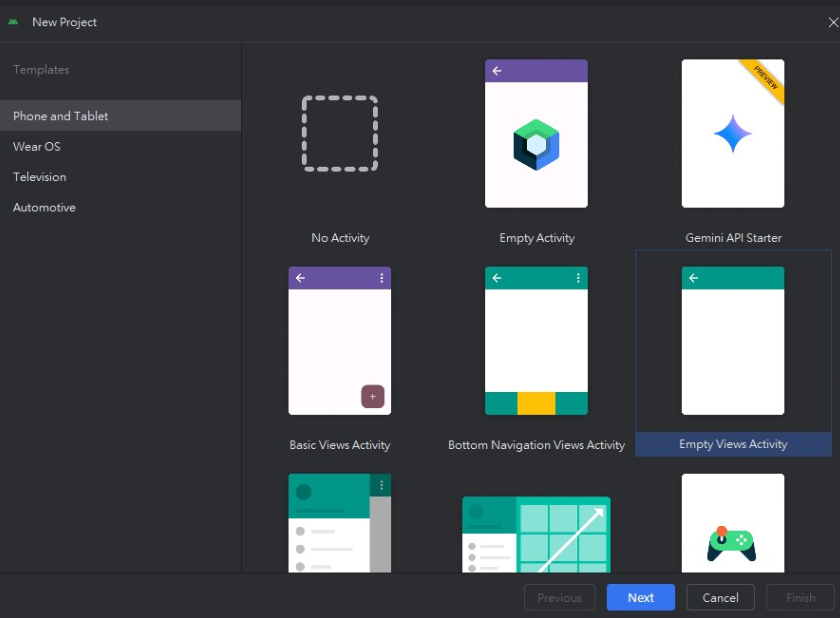Switch to Automotive templates

click(121, 207)
